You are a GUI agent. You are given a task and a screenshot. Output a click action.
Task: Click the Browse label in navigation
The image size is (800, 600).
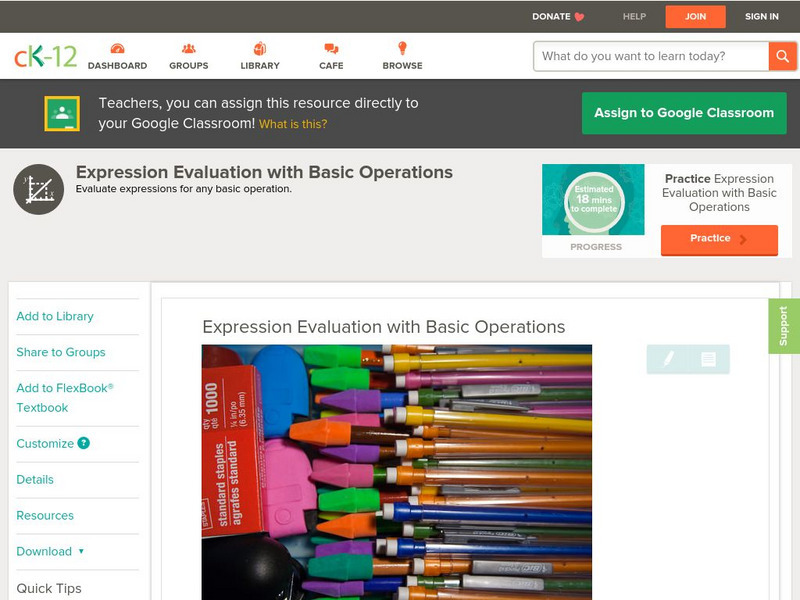pyautogui.click(x=403, y=66)
